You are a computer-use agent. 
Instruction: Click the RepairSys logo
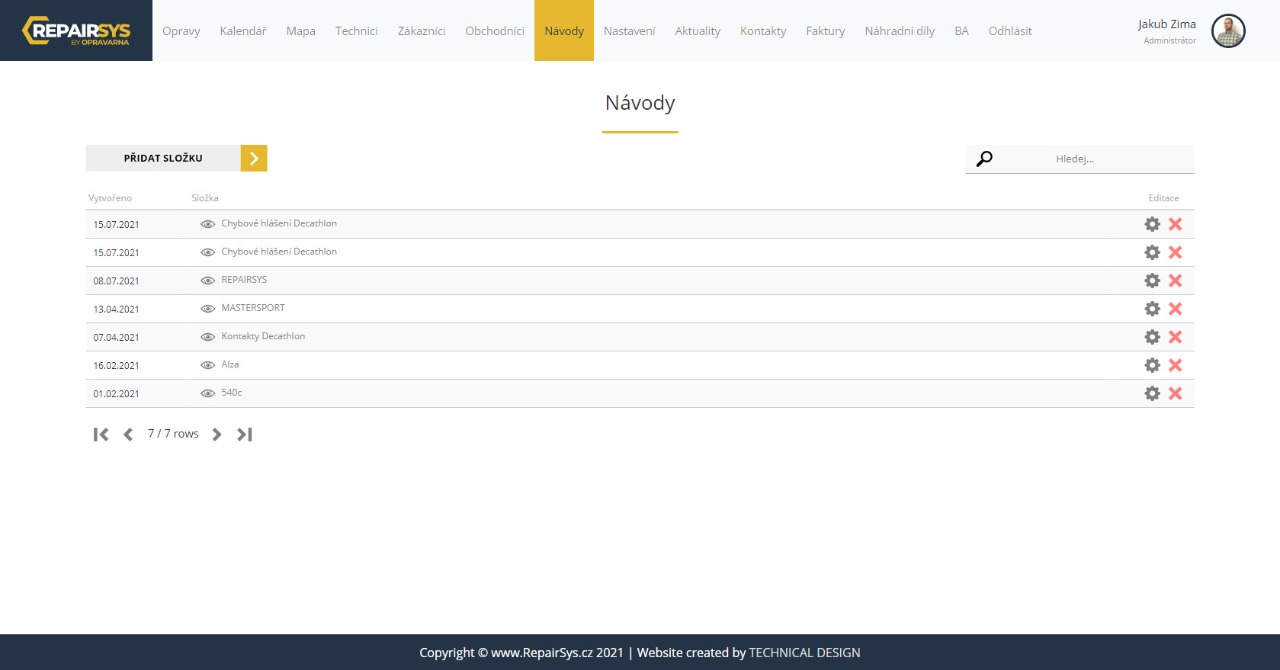pyautogui.click(x=76, y=30)
